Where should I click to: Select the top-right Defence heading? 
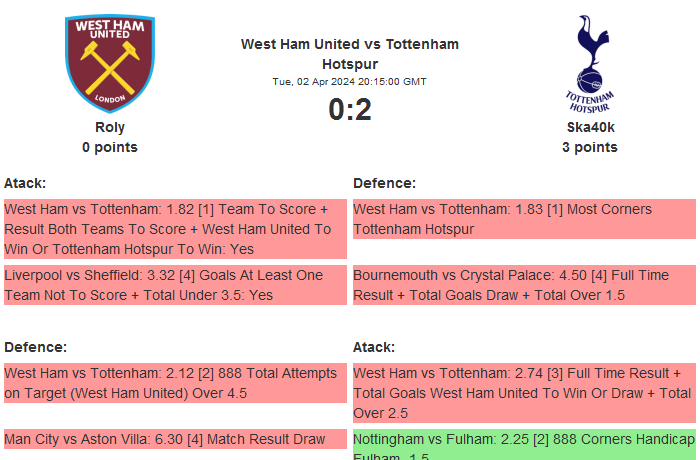384,183
